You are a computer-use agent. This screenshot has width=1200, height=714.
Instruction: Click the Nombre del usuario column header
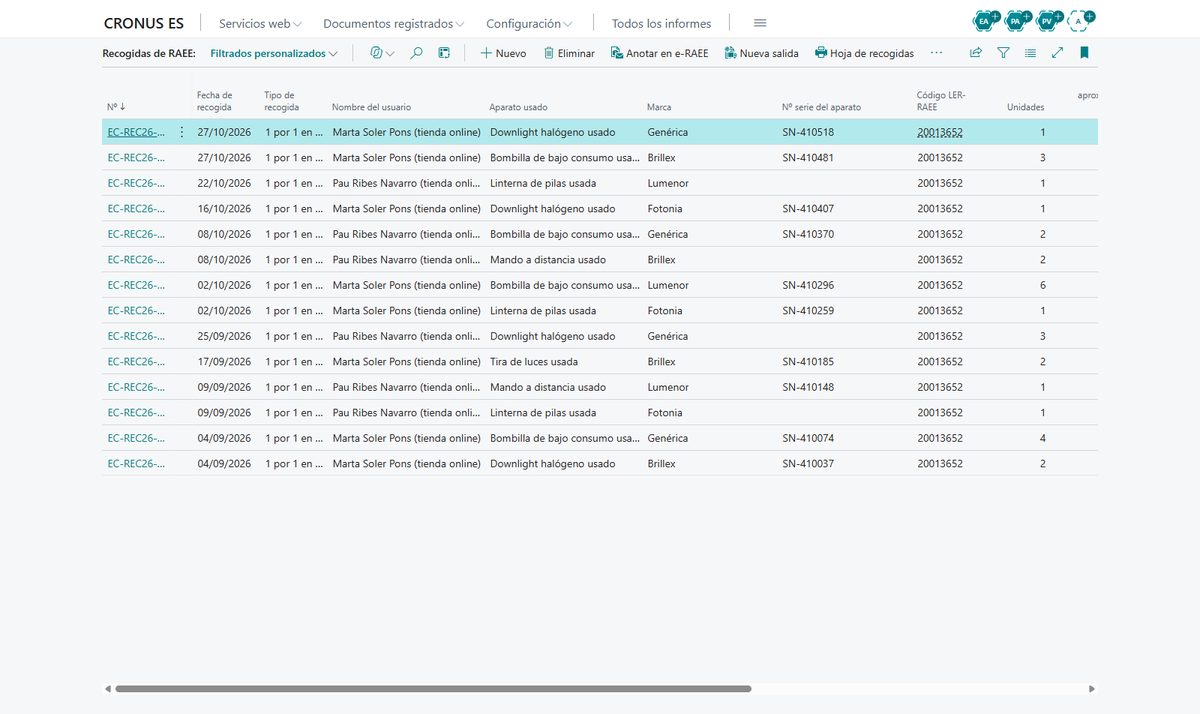click(x=371, y=107)
